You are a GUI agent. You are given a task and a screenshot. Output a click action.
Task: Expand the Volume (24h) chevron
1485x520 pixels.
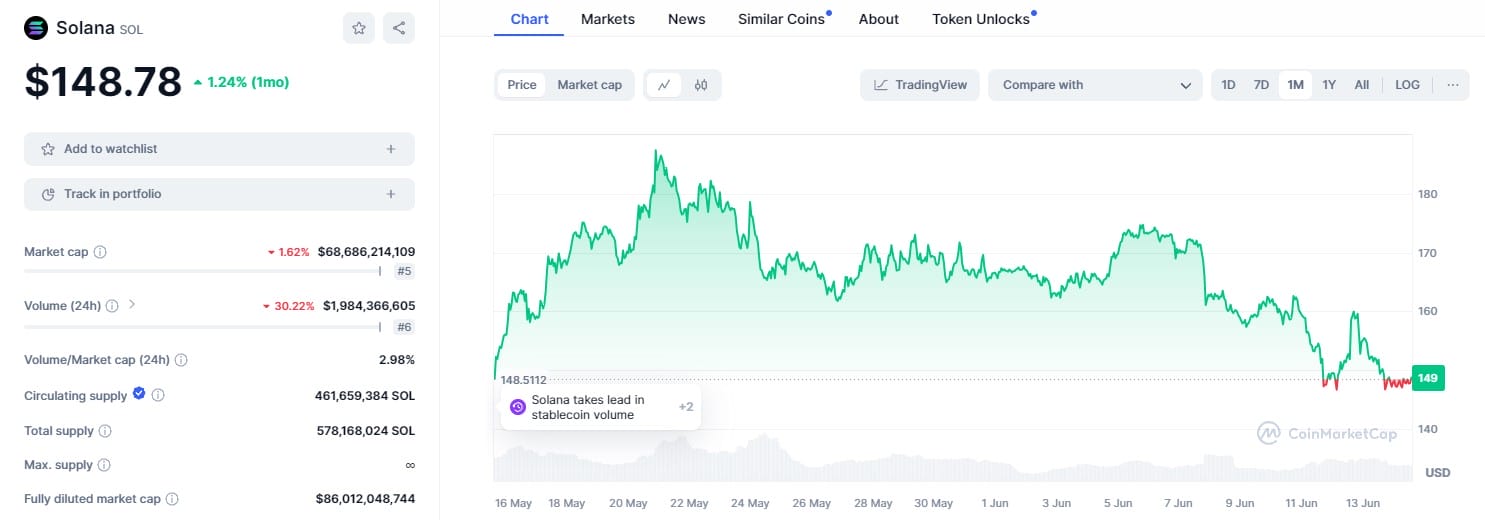tap(132, 304)
